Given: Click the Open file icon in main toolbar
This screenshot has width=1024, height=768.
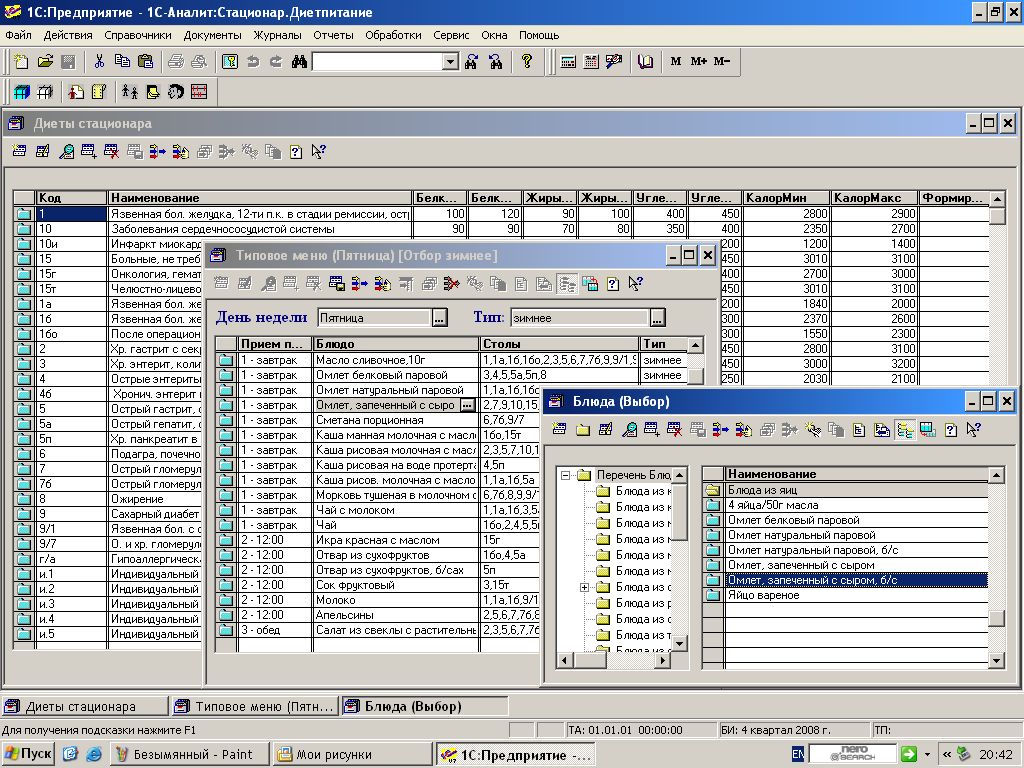Looking at the screenshot, I should coord(44,61).
